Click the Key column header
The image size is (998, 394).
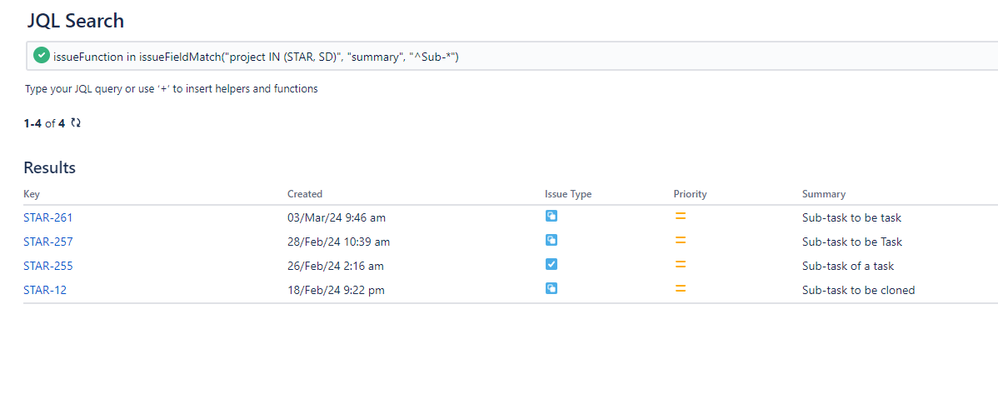tap(31, 194)
